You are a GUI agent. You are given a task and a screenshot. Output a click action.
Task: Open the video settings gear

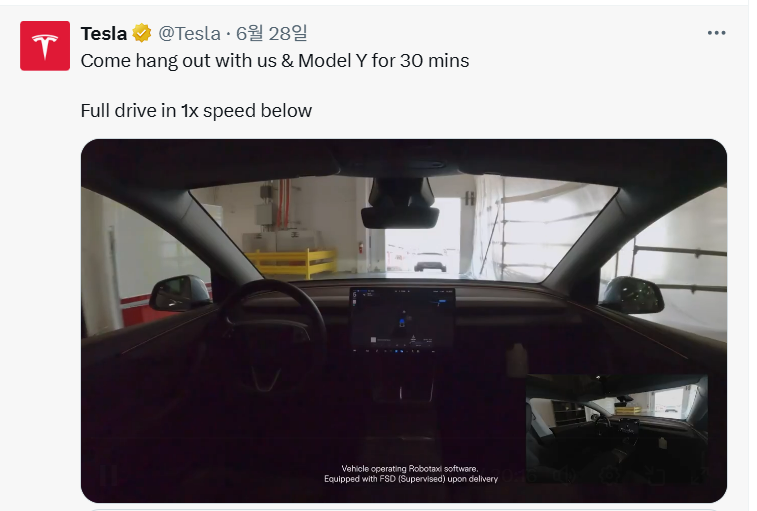[610, 476]
